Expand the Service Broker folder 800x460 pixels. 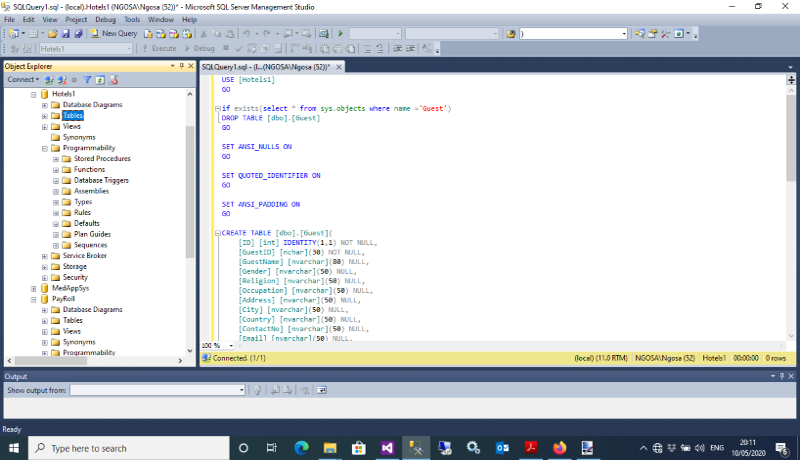click(44, 256)
